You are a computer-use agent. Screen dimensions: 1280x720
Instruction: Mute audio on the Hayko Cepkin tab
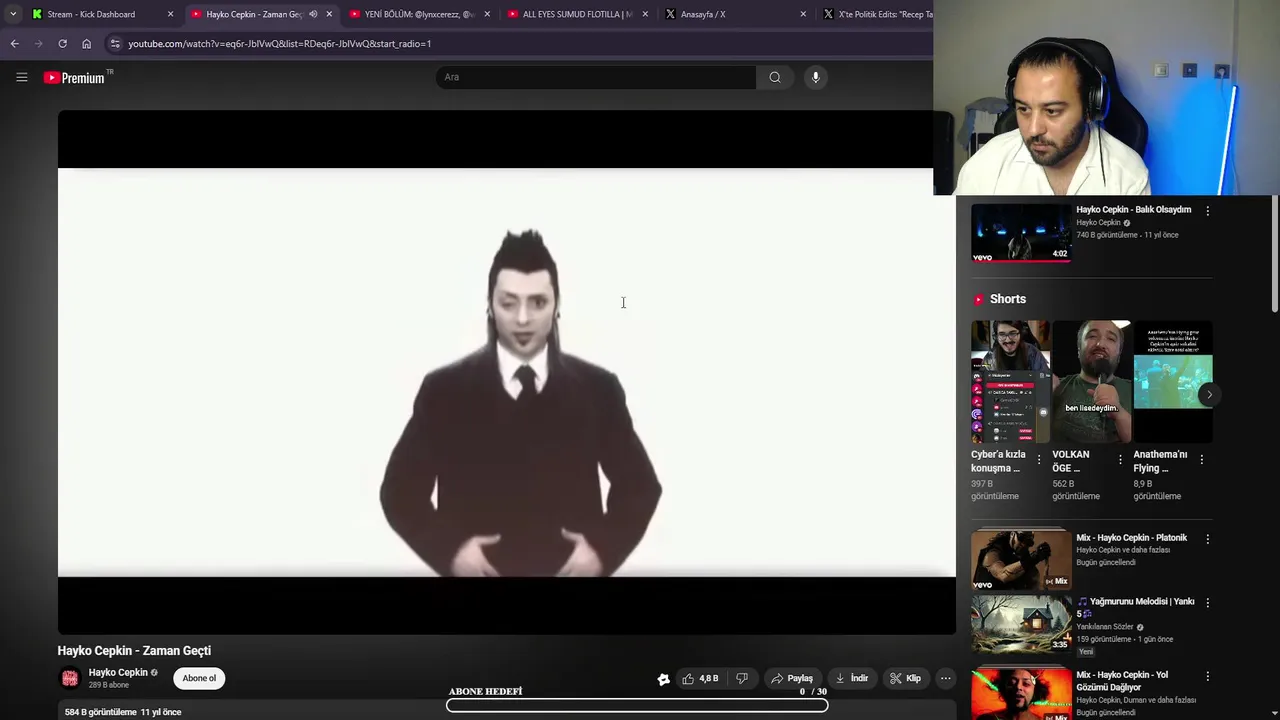click(x=313, y=14)
